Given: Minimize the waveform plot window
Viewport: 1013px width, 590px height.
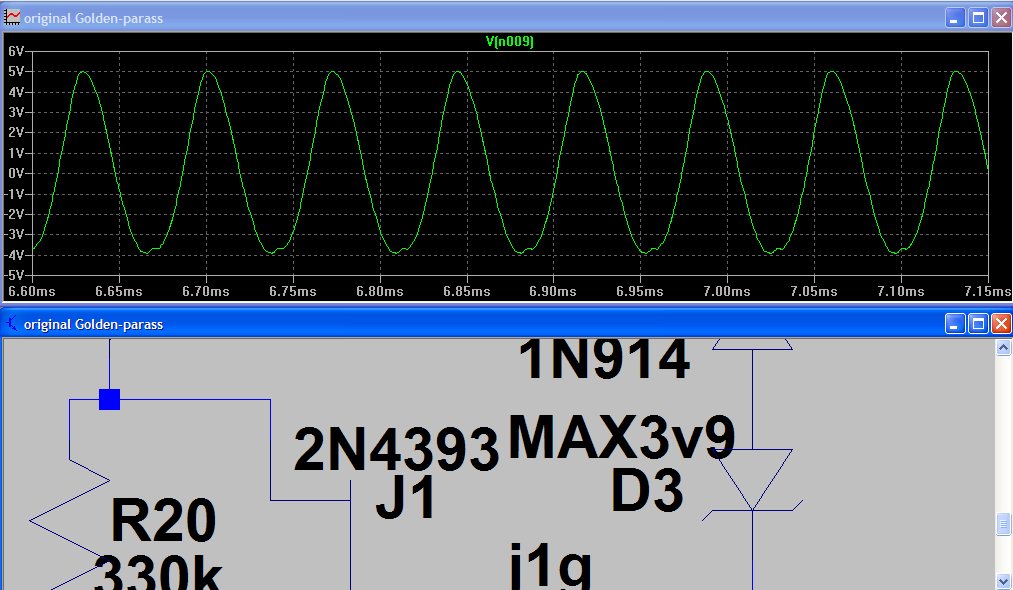Looking at the screenshot, I should tap(954, 18).
